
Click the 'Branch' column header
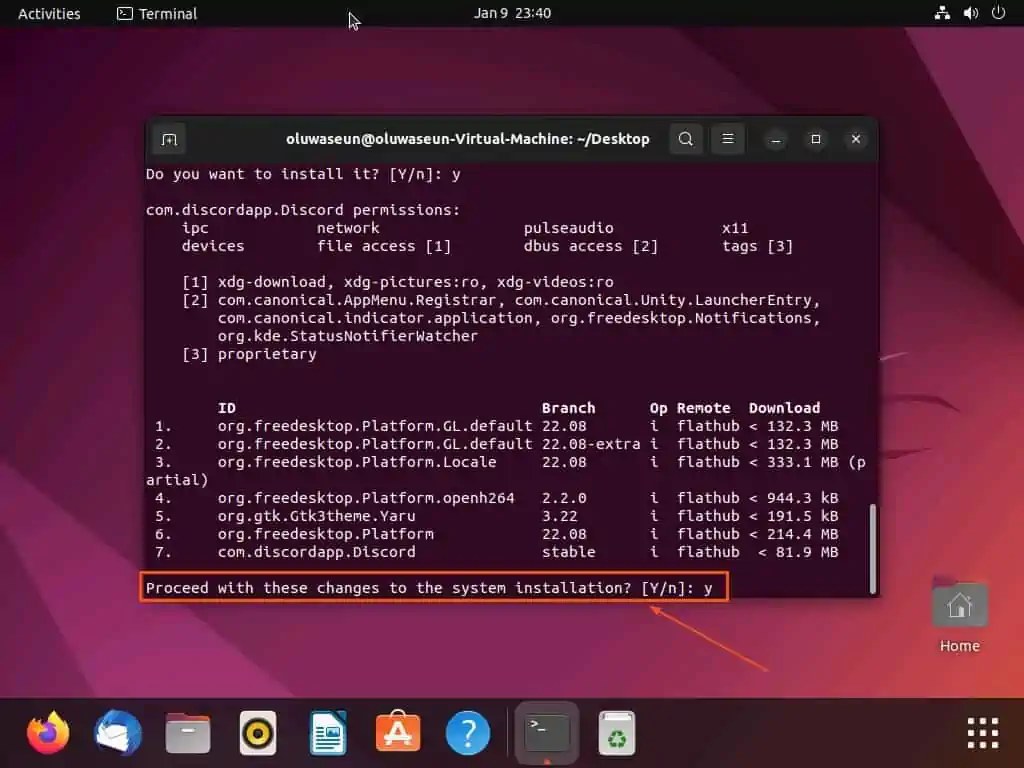pos(568,408)
